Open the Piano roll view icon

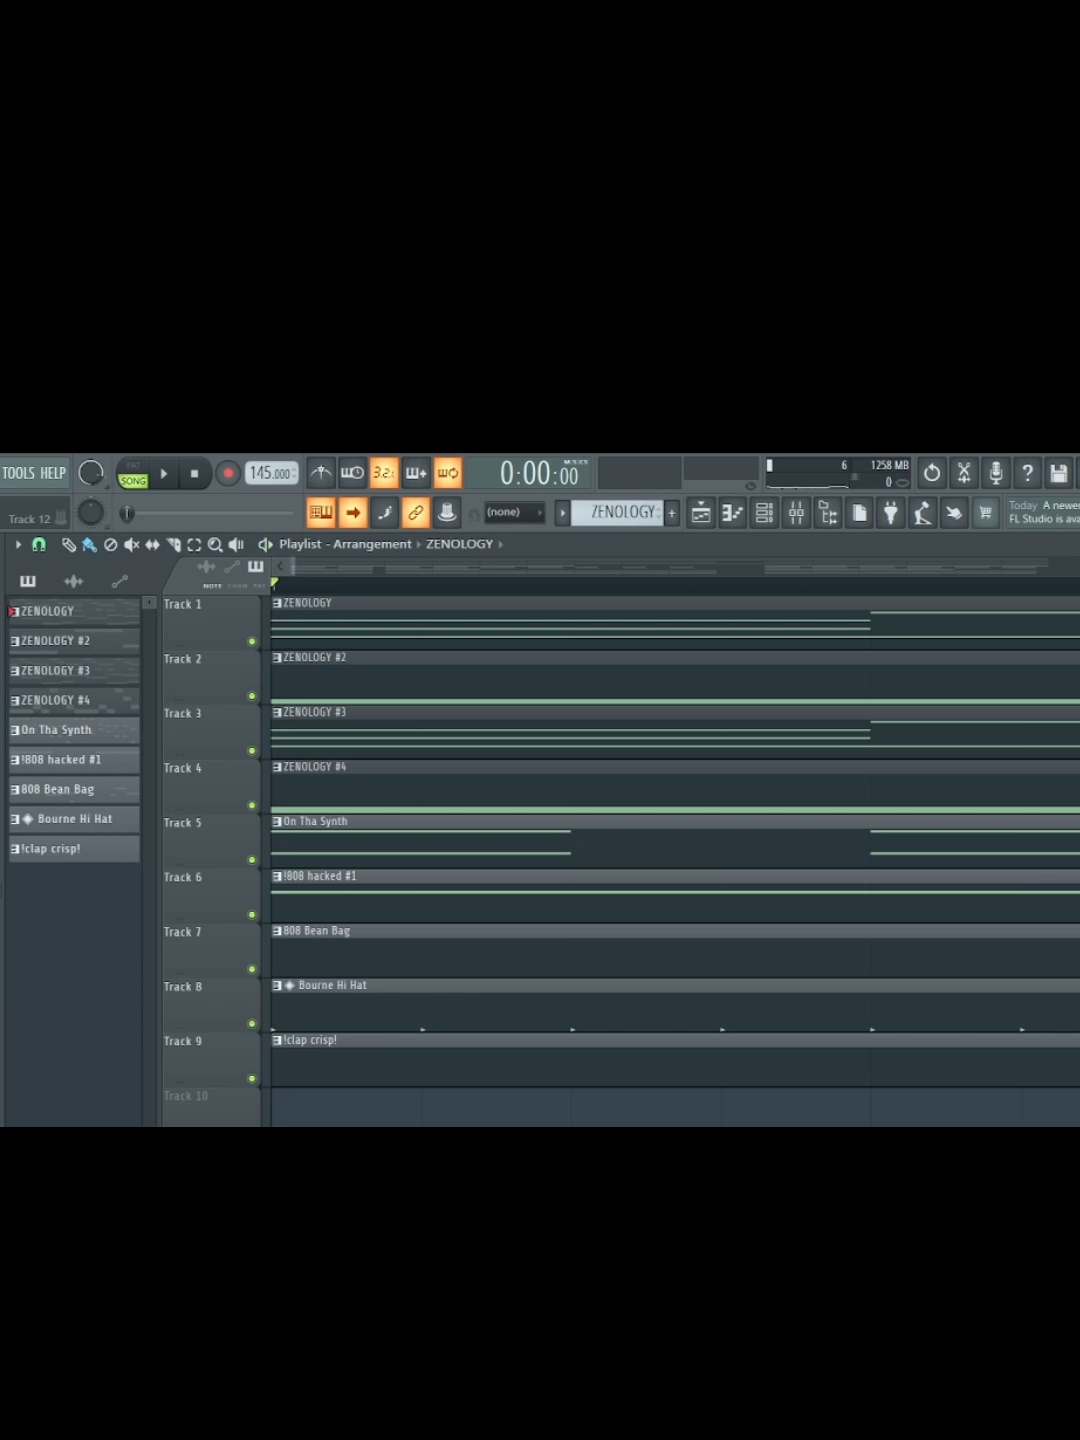(733, 513)
